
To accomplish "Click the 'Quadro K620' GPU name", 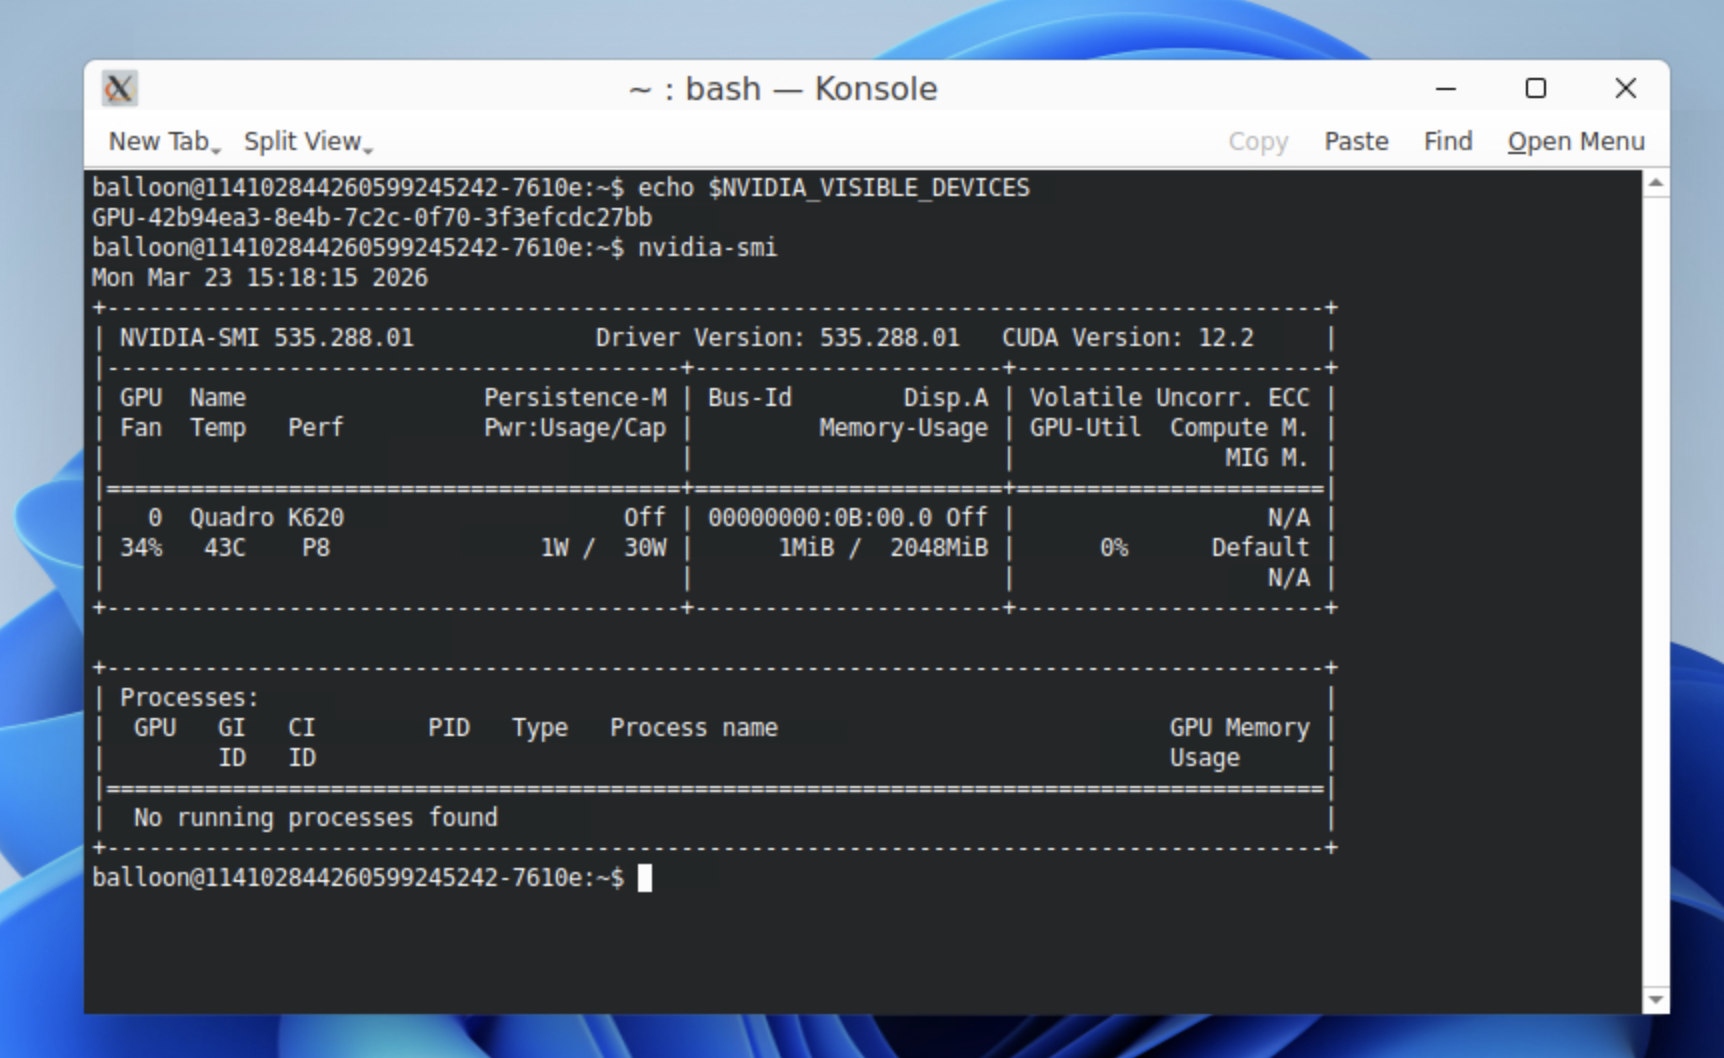I will [267, 518].
